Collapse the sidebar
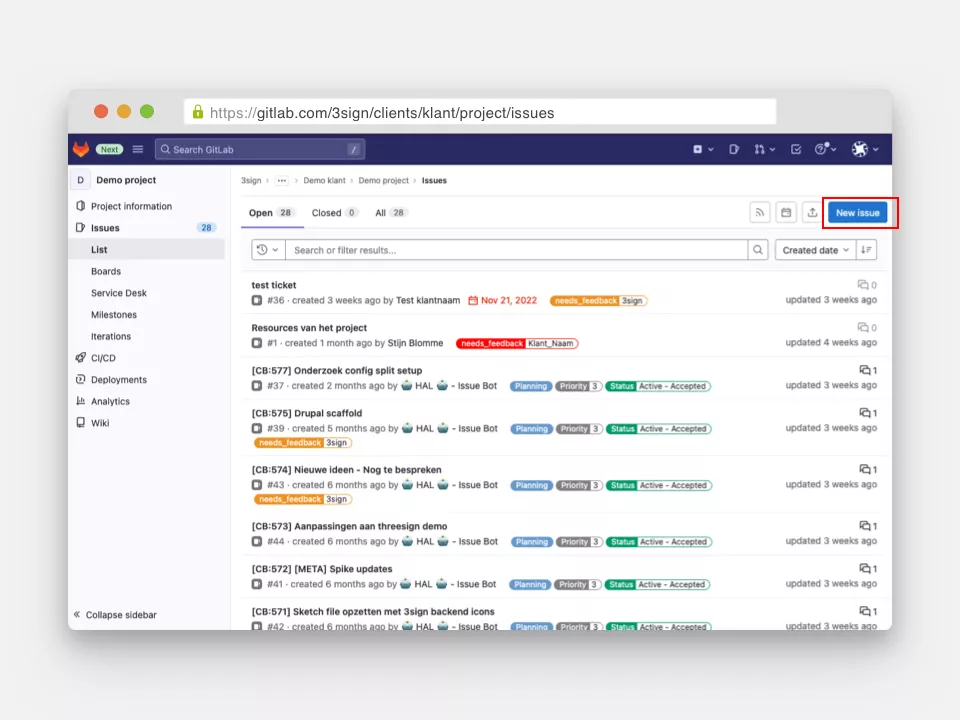 tap(115, 615)
